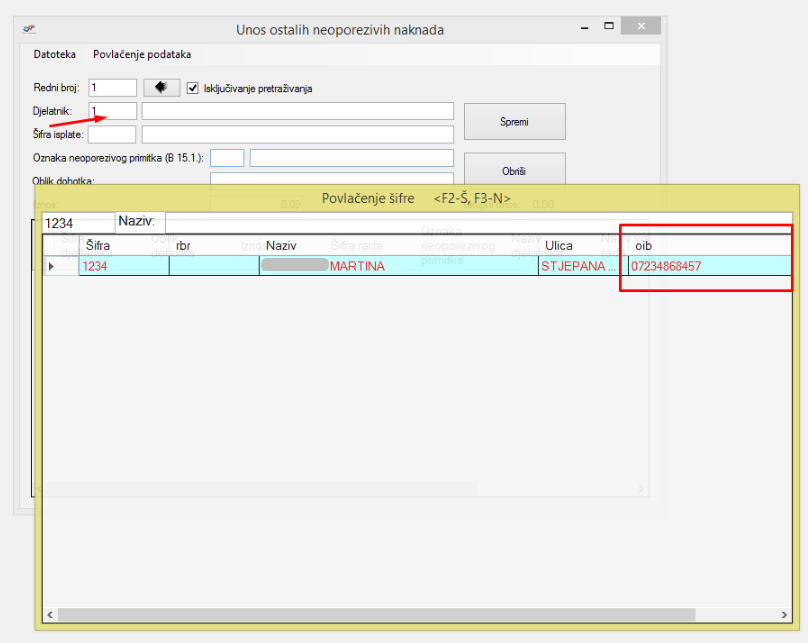The height and width of the screenshot is (643, 808).
Task: Click the Šifra column header
Action: 122,245
